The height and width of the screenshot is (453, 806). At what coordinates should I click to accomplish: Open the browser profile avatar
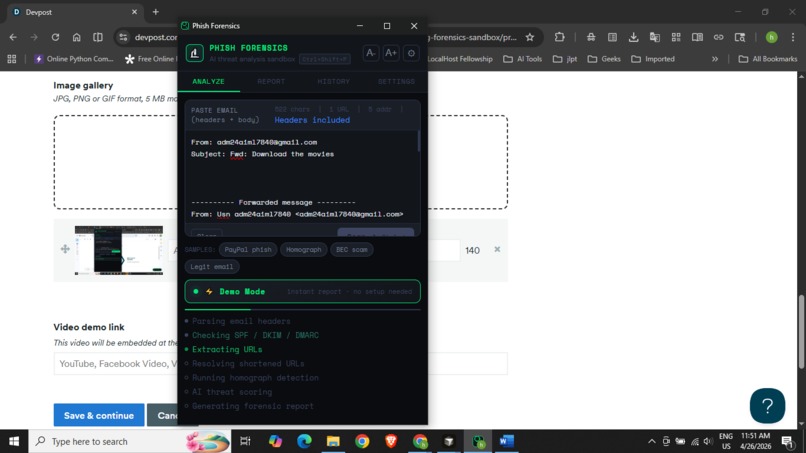[772, 37]
